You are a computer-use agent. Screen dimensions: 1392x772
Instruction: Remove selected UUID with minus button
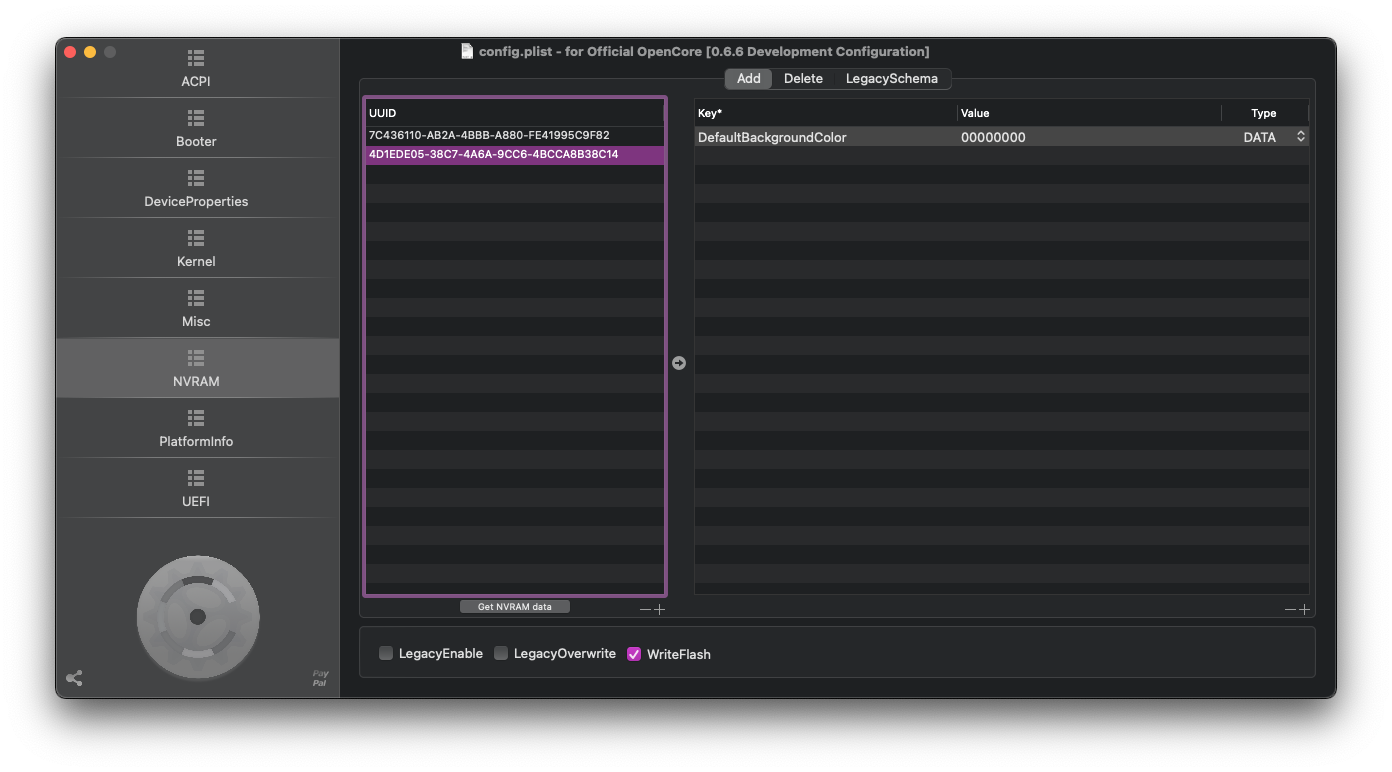pyautogui.click(x=645, y=609)
